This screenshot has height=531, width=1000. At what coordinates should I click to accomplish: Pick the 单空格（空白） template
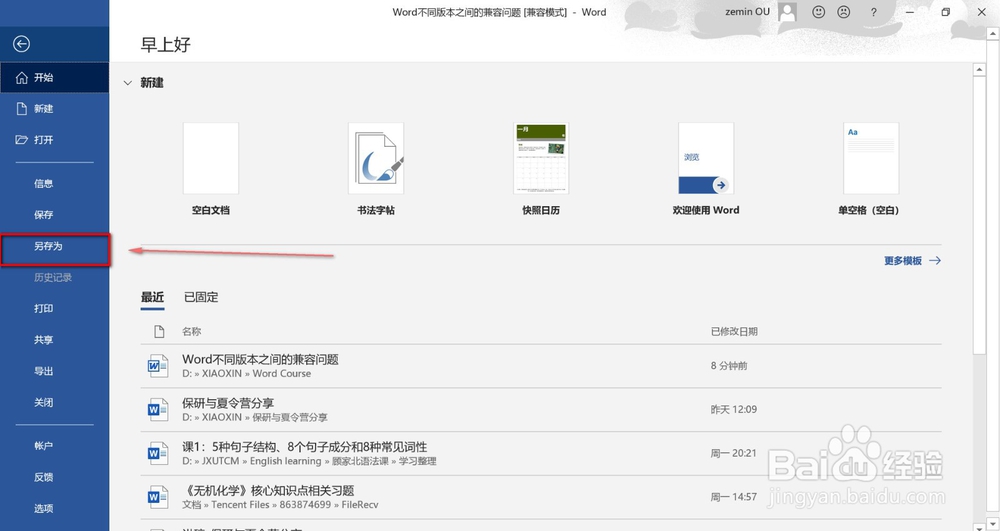[x=871, y=158]
